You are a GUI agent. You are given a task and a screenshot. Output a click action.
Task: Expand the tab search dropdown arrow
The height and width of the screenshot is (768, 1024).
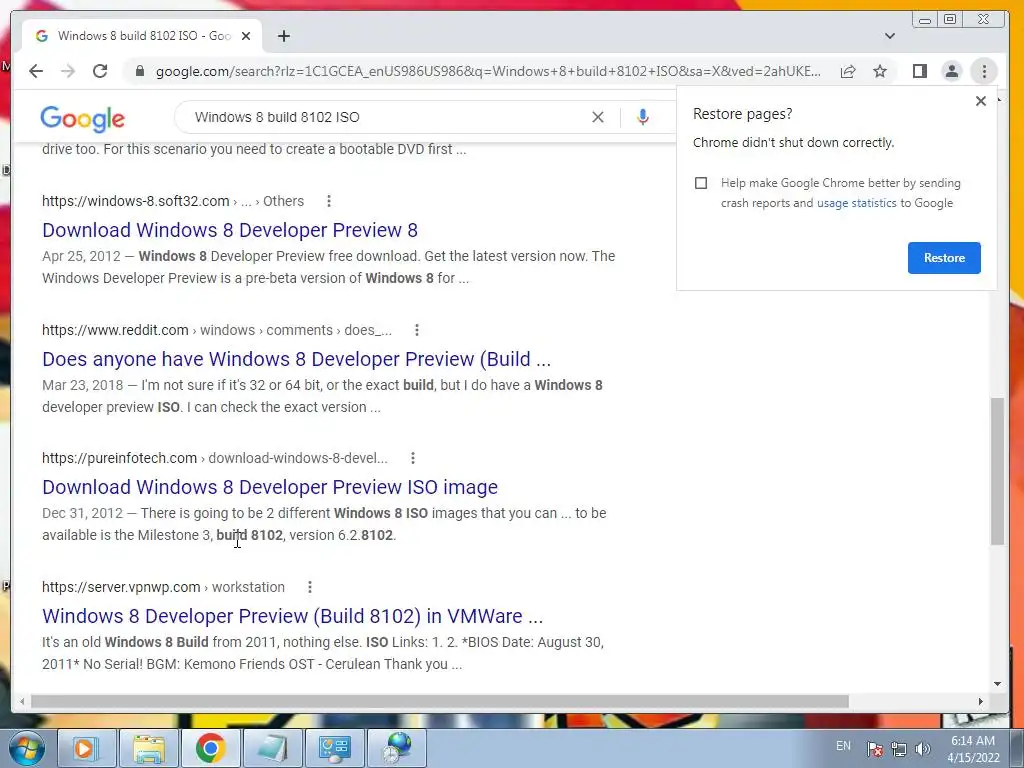889,36
